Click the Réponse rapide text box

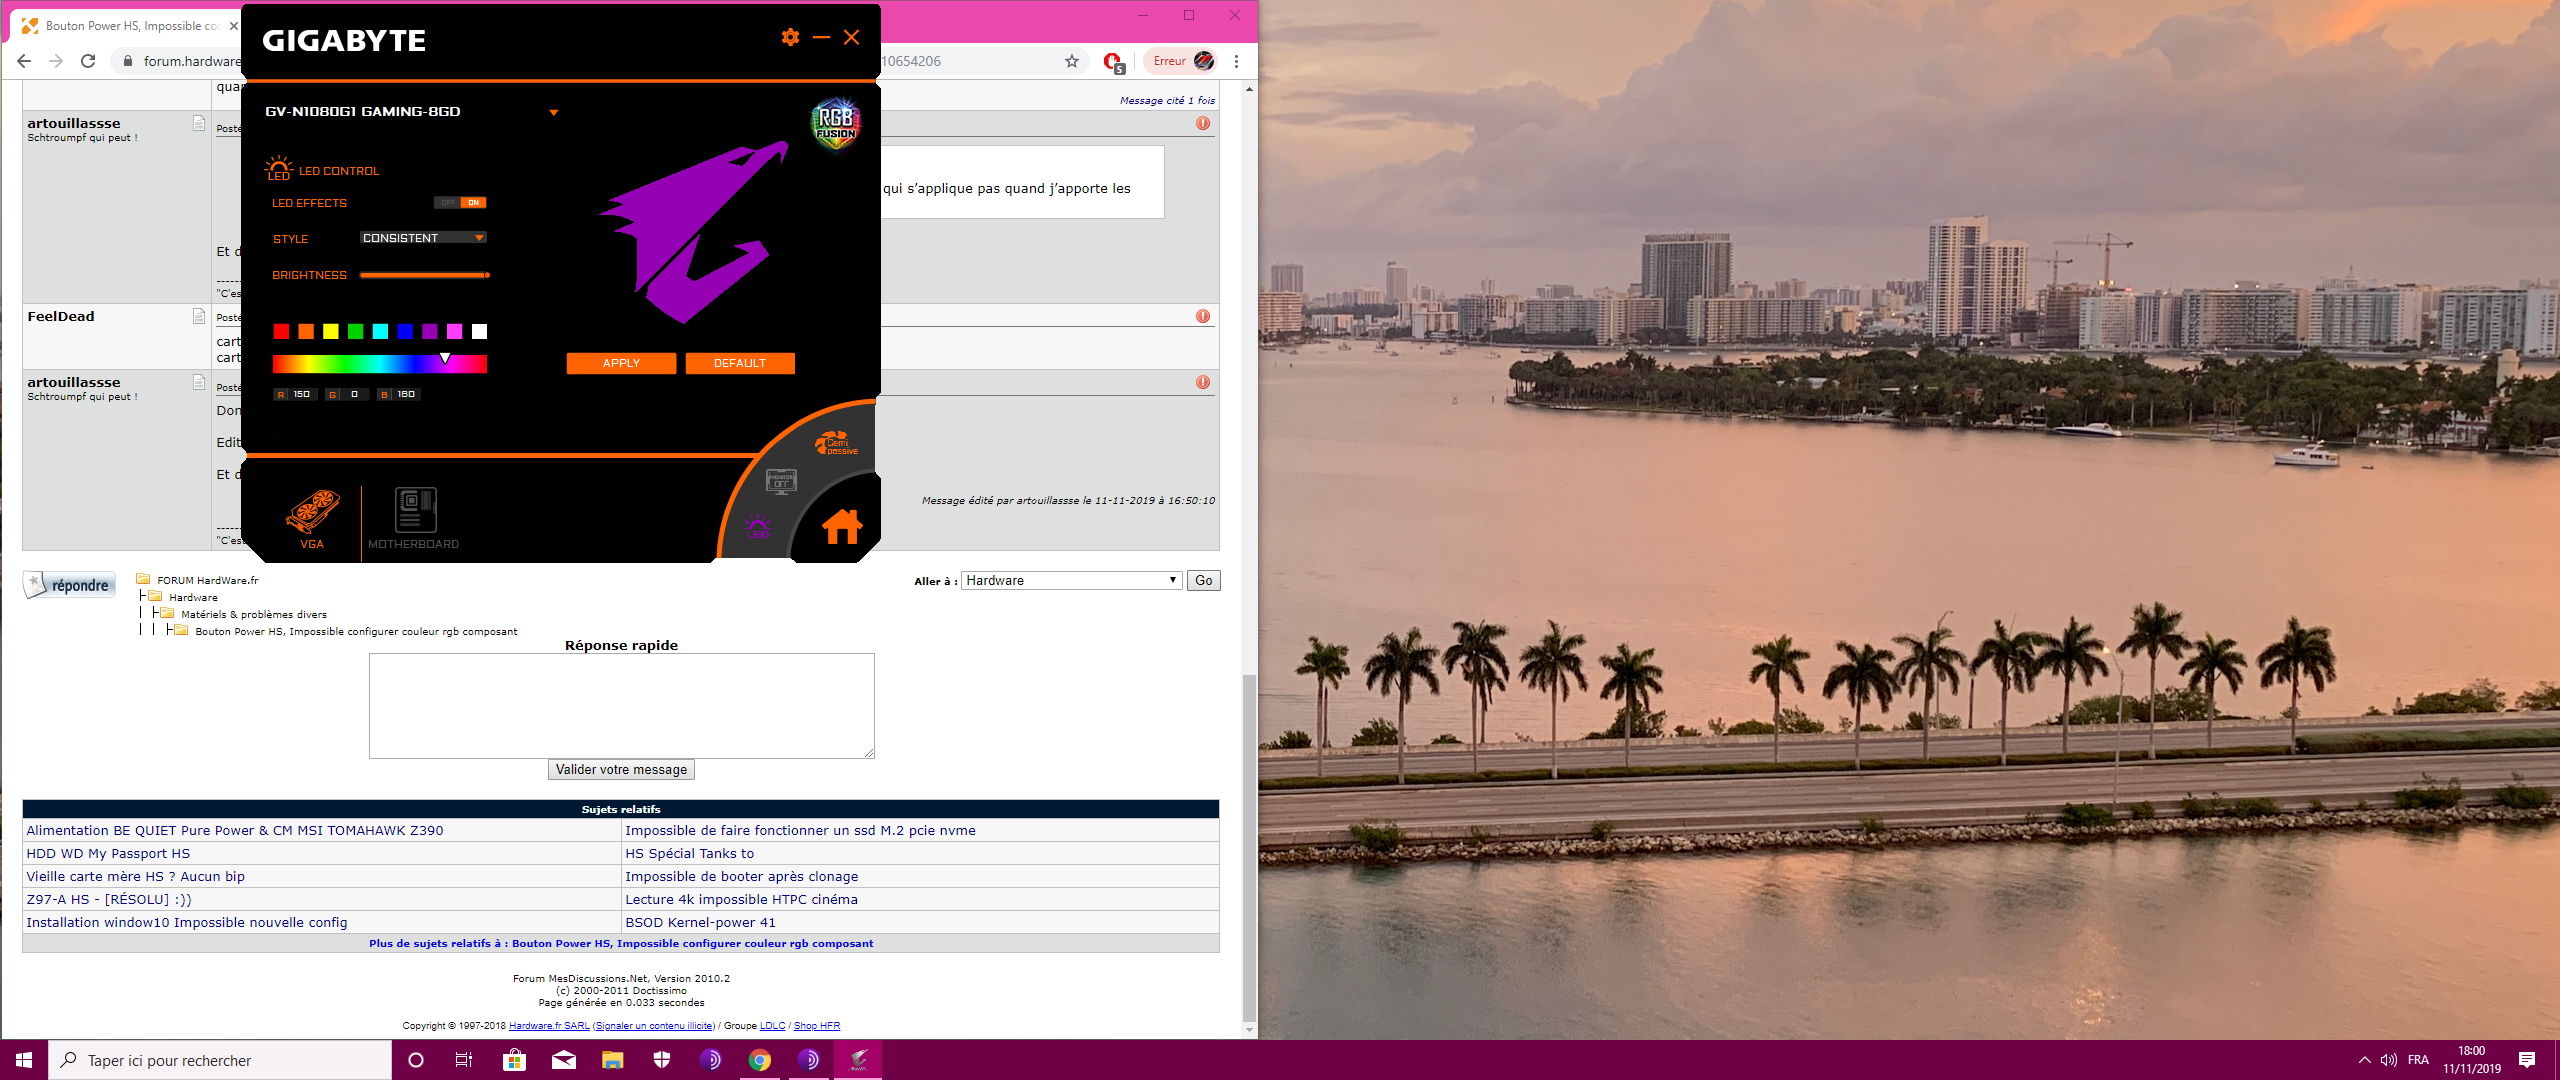click(621, 705)
